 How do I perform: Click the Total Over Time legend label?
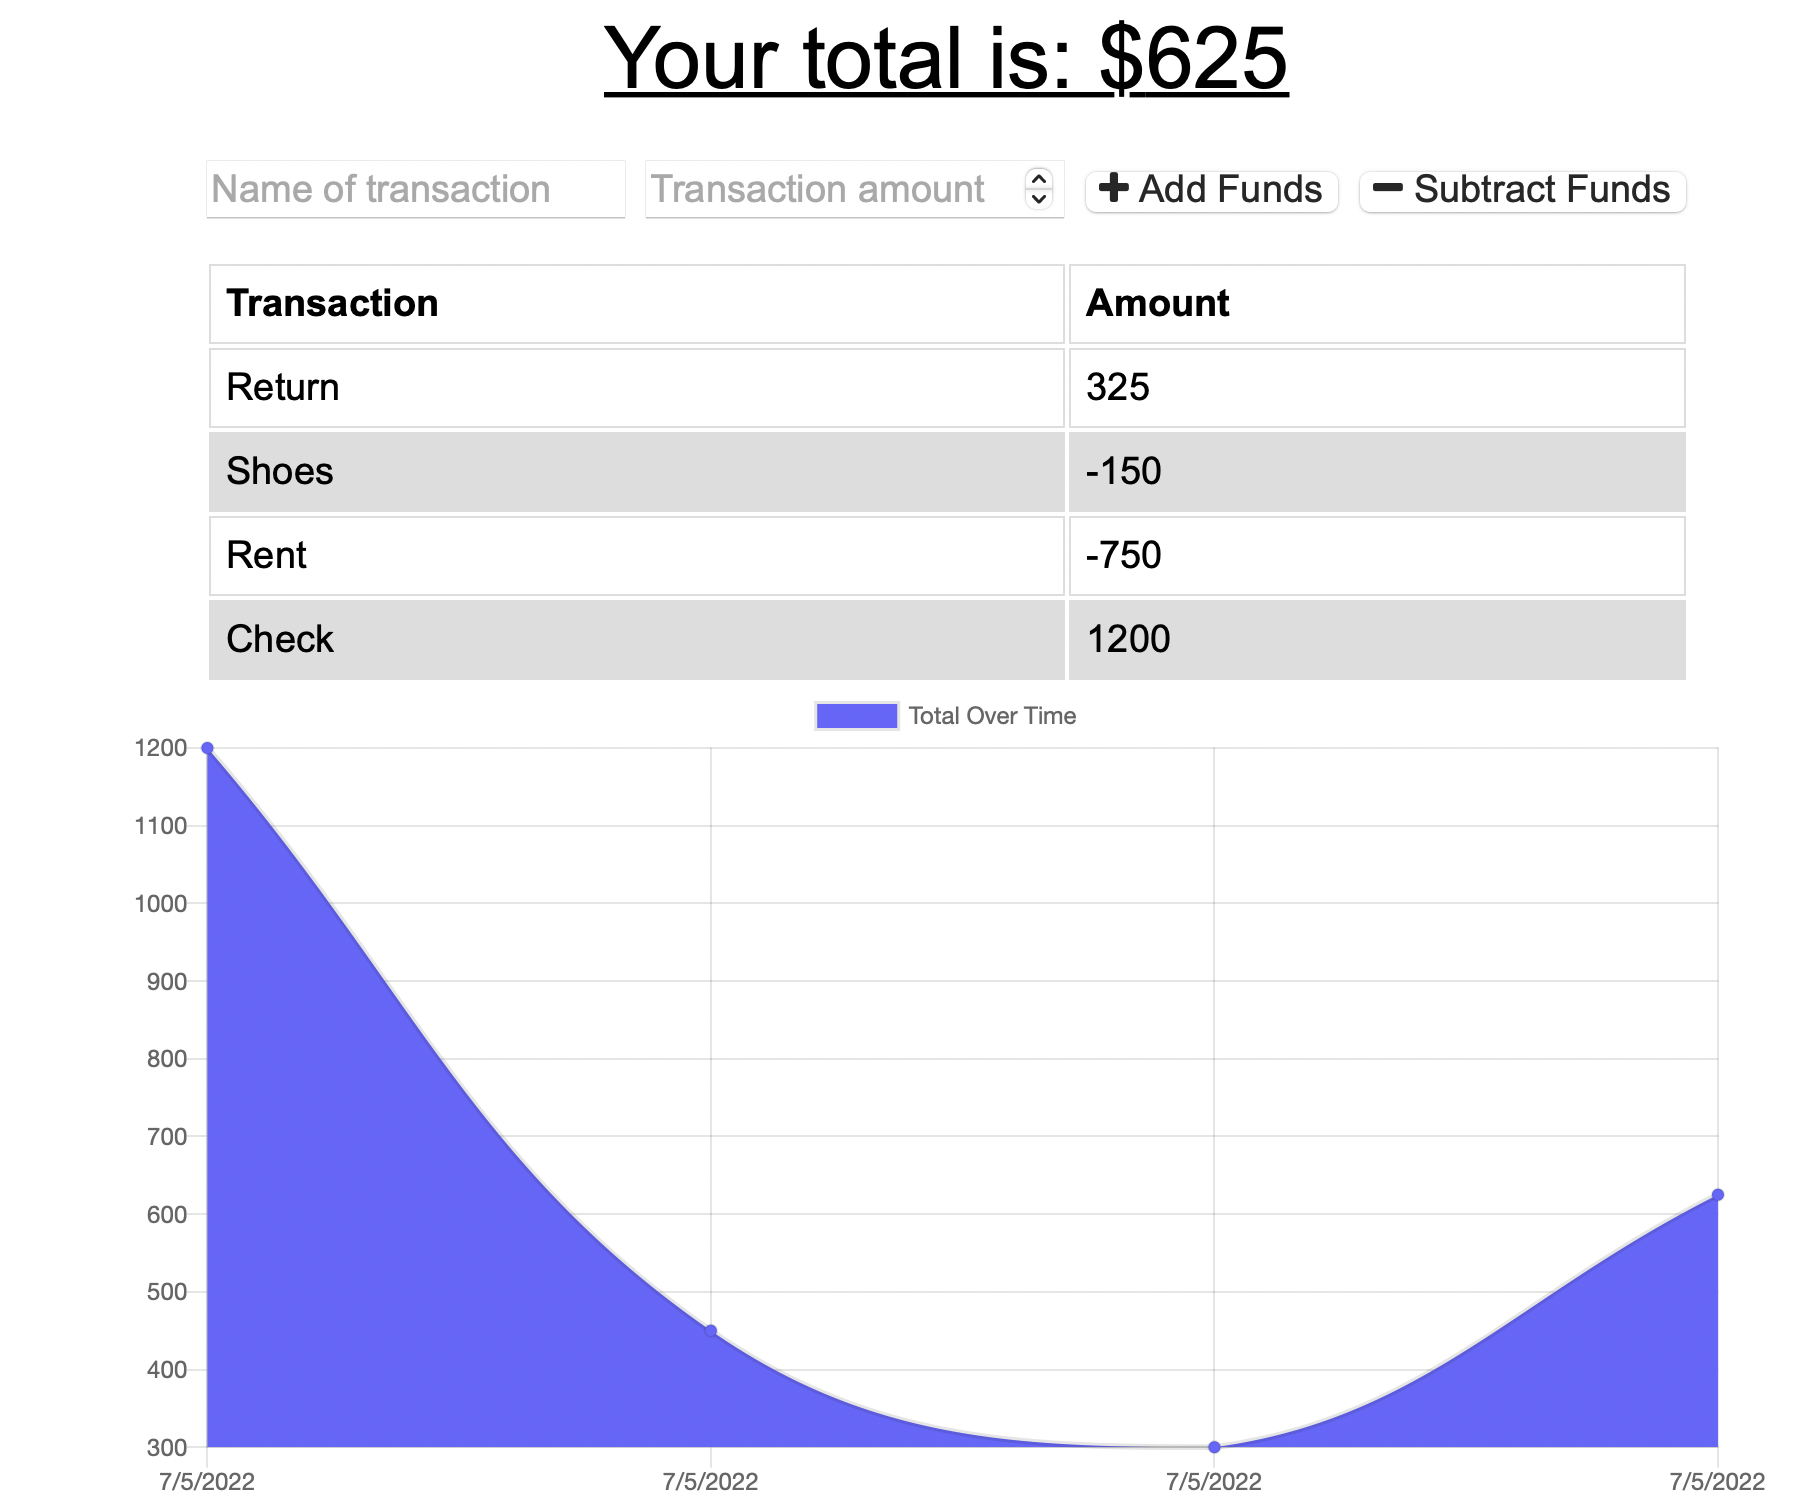point(991,716)
